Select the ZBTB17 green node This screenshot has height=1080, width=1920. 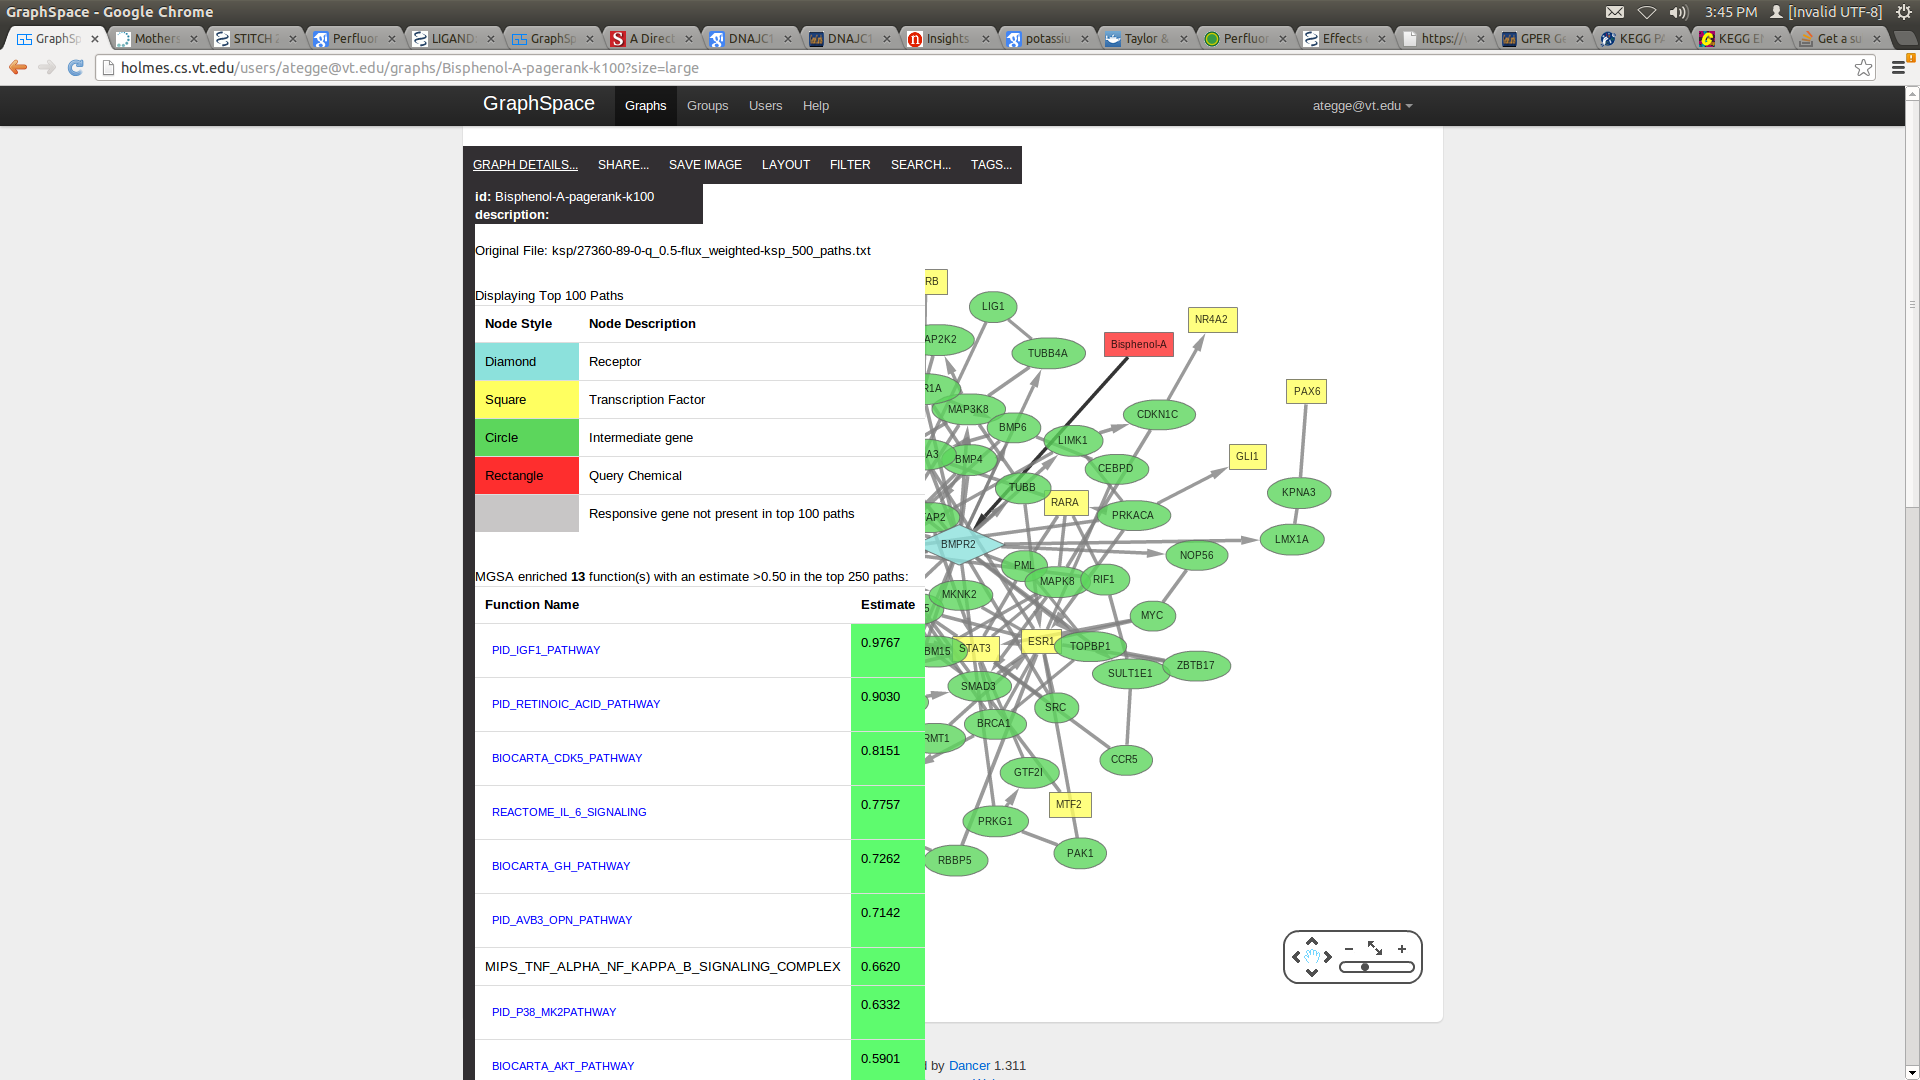1196,665
